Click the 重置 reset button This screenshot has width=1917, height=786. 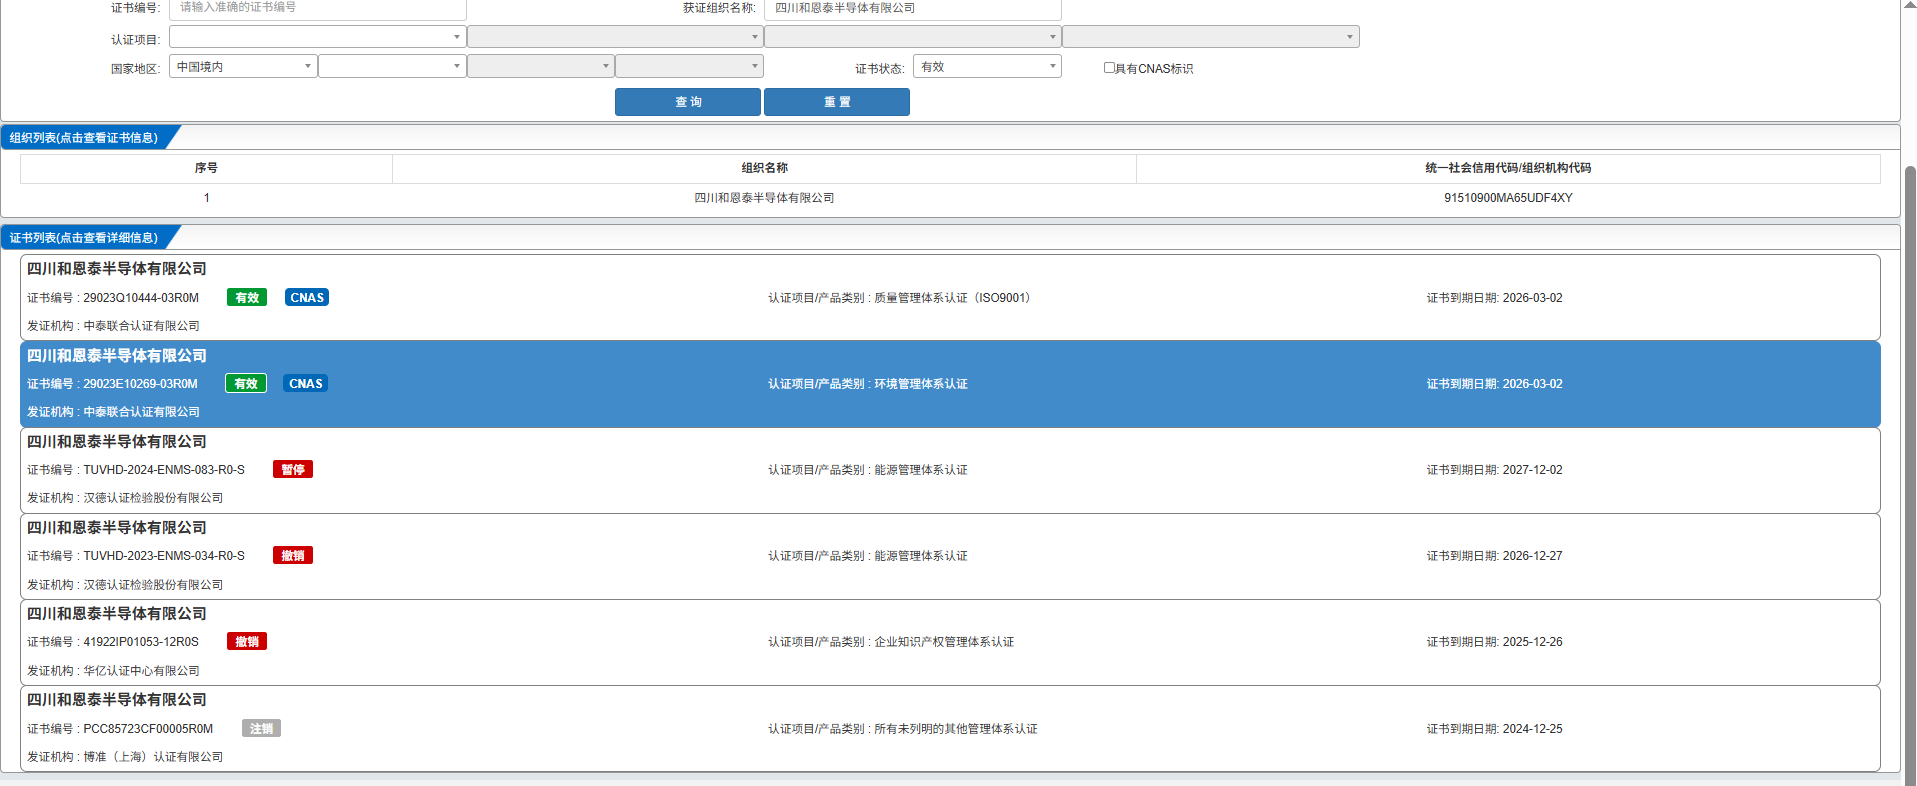[x=837, y=102]
